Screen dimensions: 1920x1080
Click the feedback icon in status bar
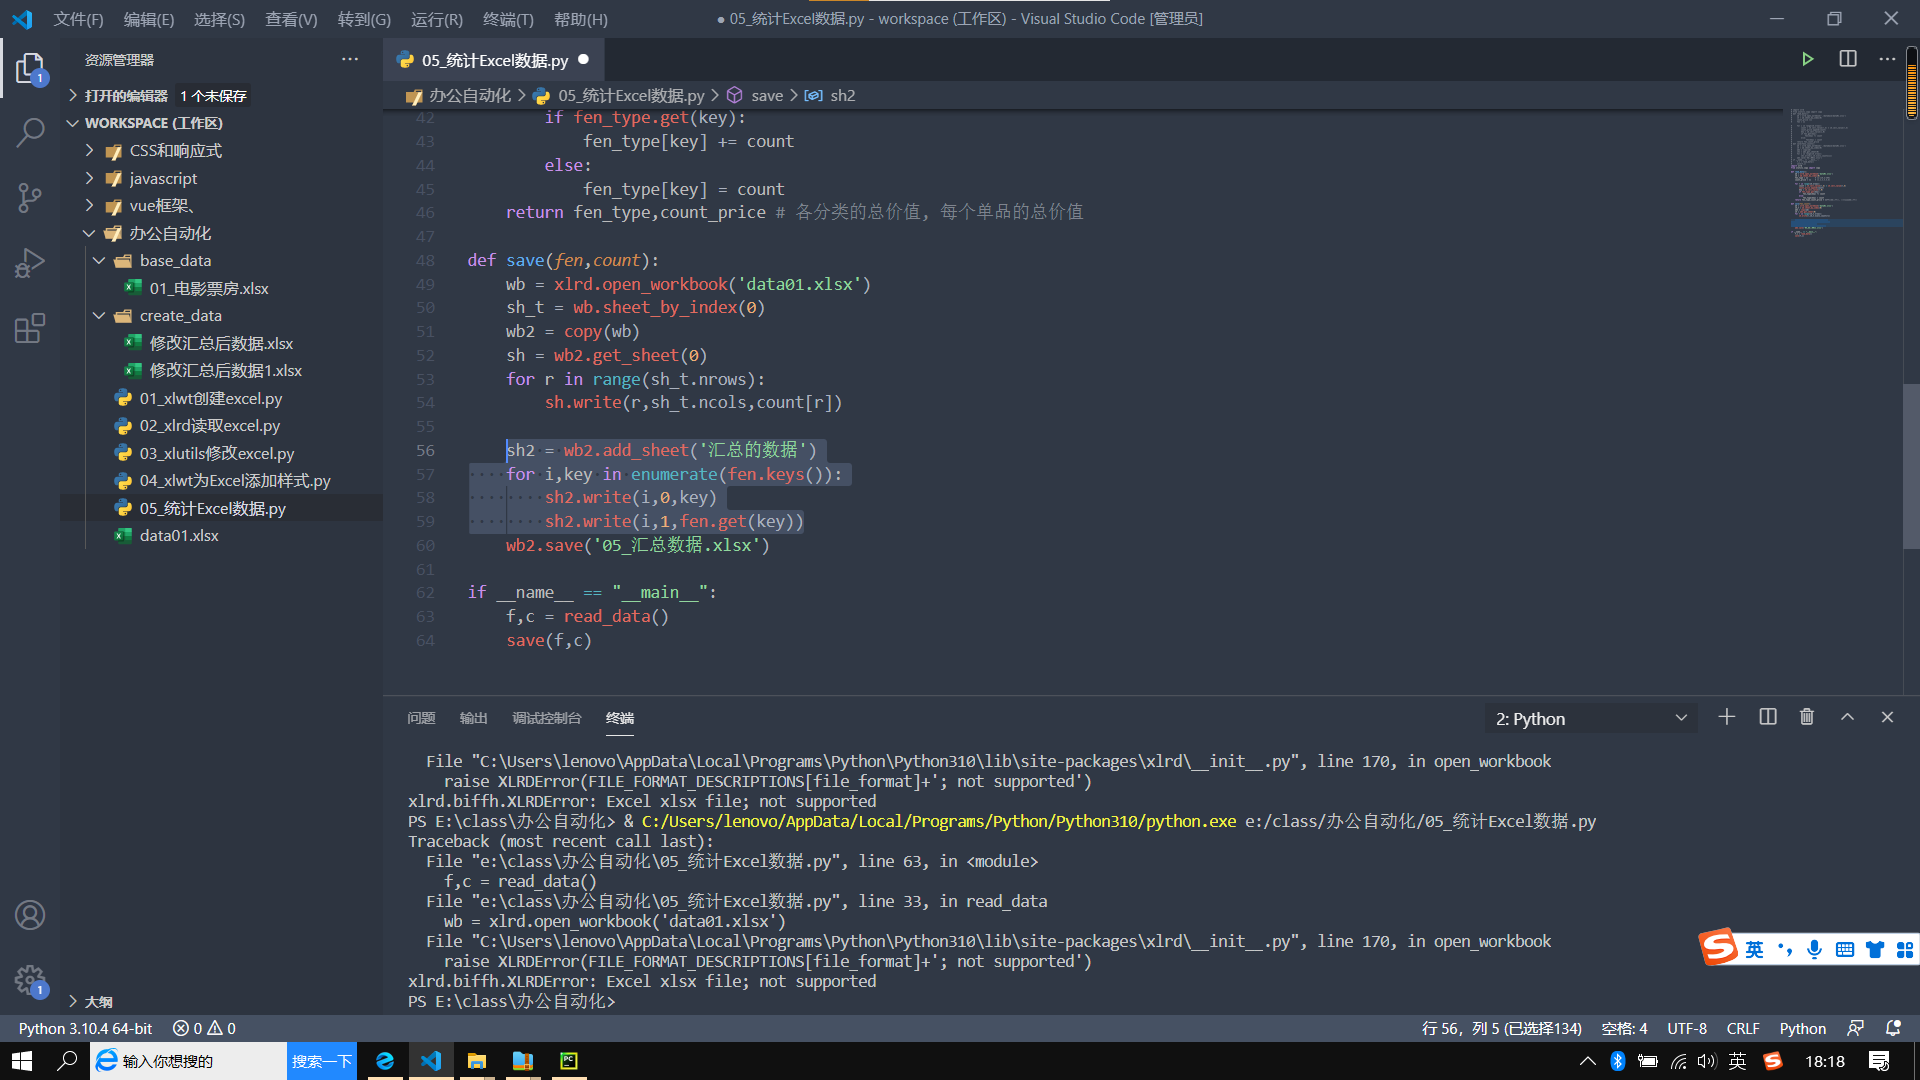tap(1856, 1028)
